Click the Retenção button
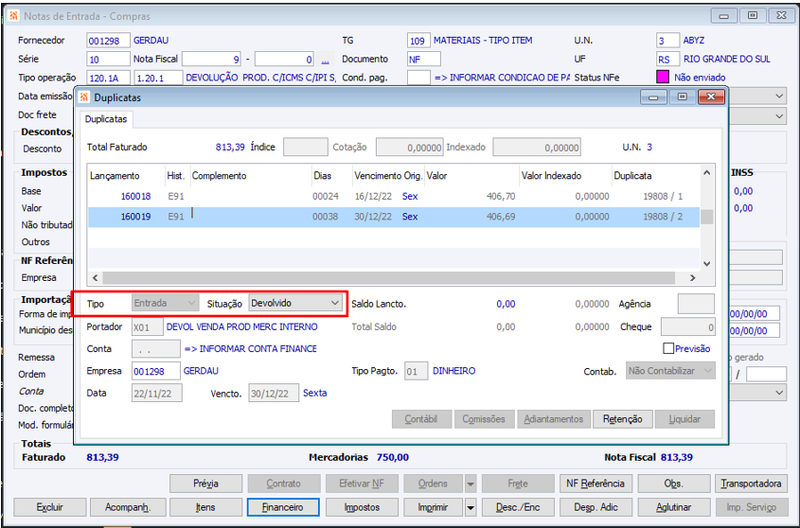 point(622,419)
